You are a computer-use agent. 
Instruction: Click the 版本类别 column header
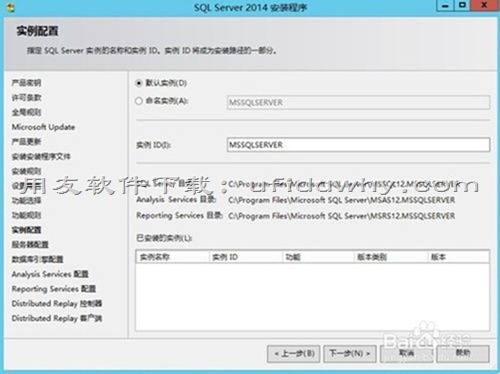tap(391, 257)
